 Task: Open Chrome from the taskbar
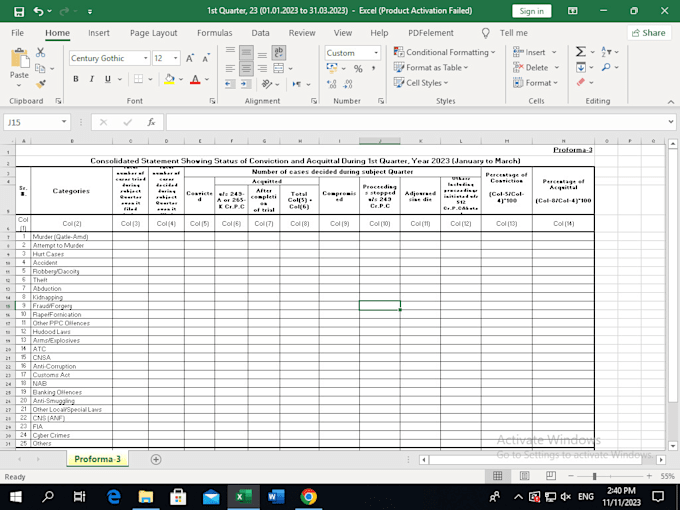click(308, 497)
